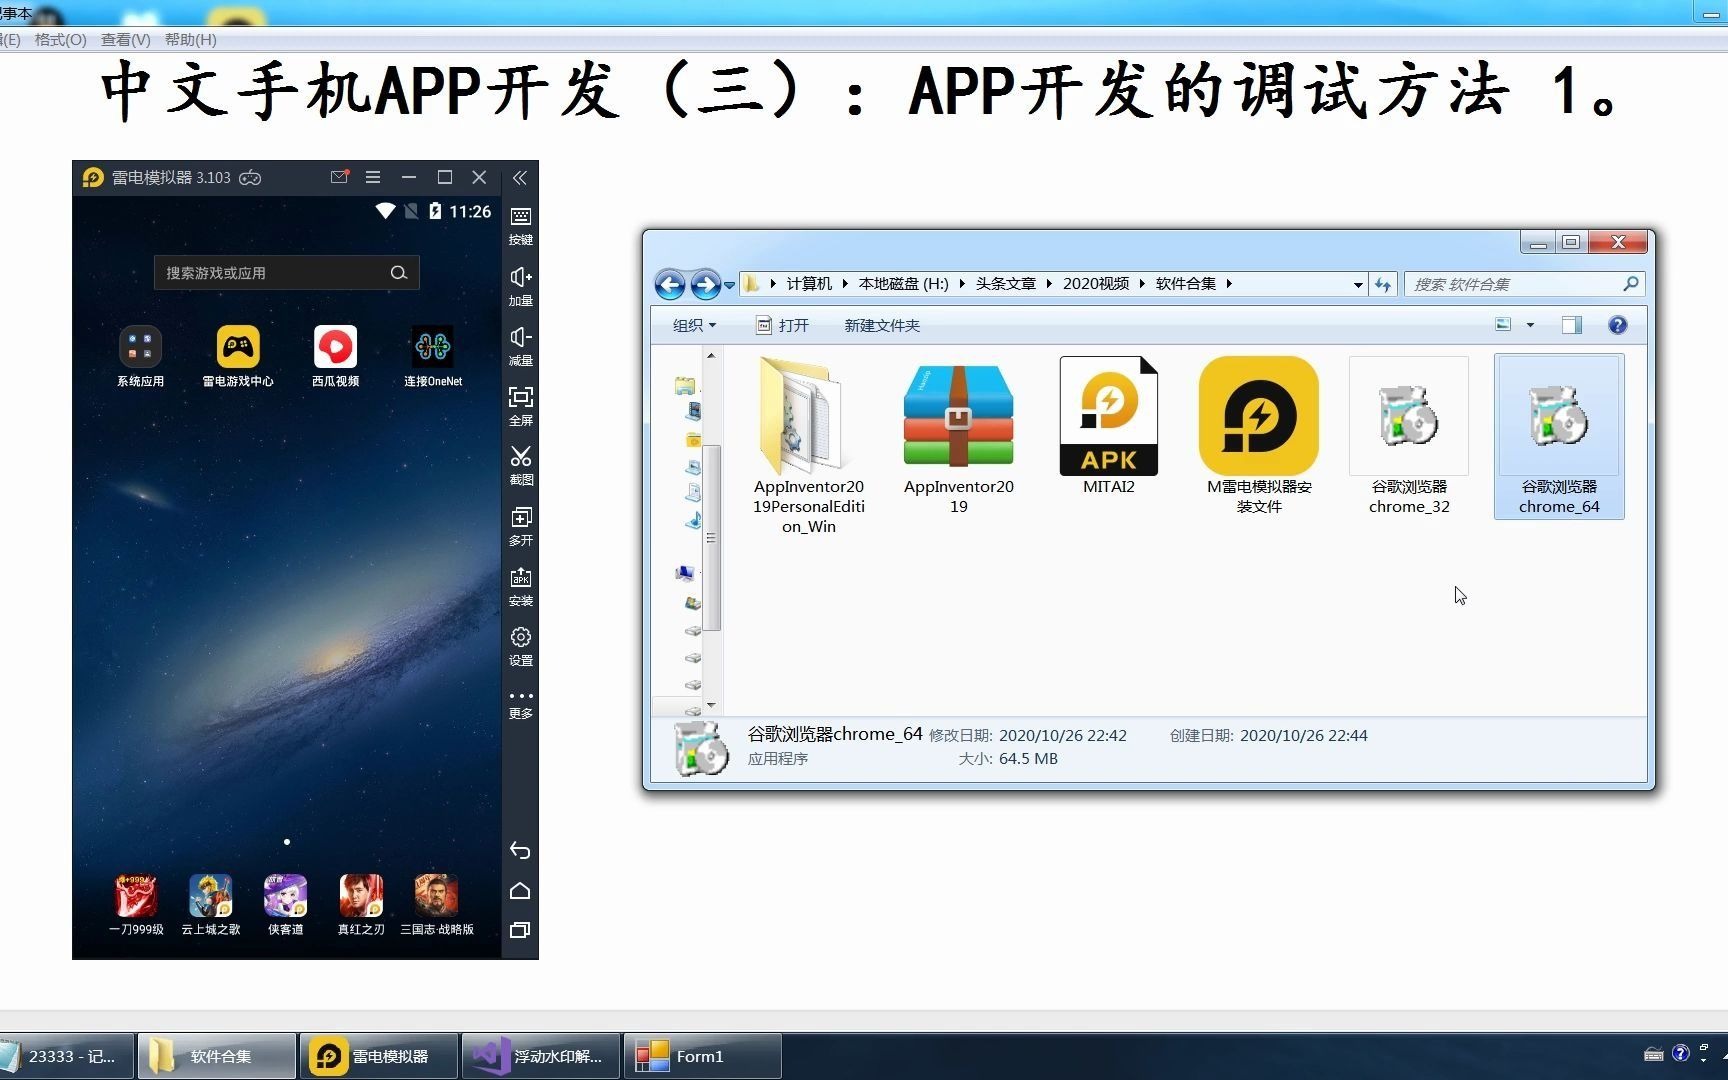Click the magnifier icon in emulator search bar
The height and width of the screenshot is (1080, 1728).
point(399,273)
